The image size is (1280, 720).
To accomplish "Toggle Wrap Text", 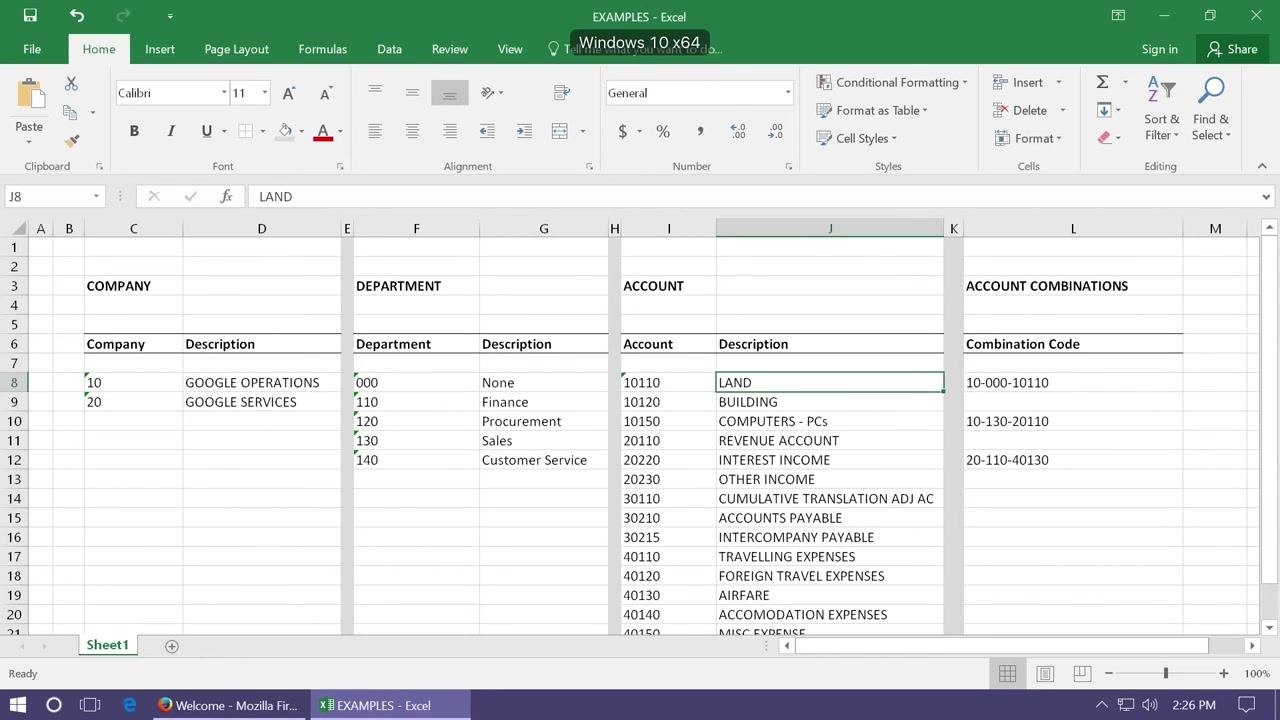I will (x=561, y=93).
